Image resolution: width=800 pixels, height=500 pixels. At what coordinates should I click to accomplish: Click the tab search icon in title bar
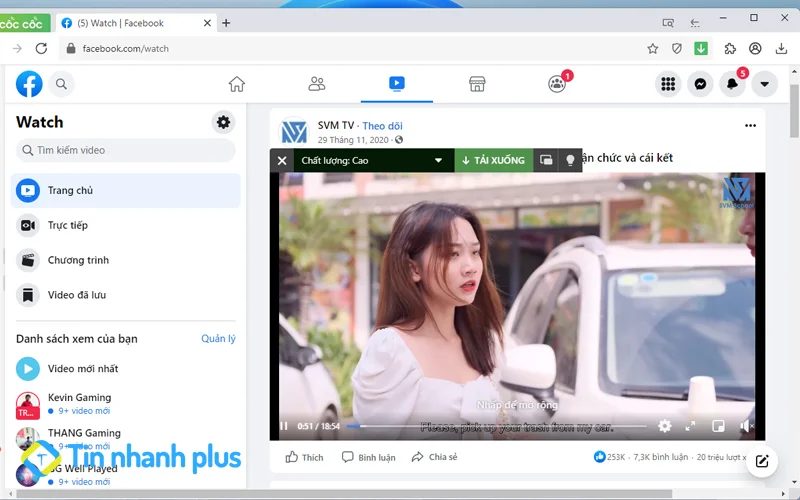pyautogui.click(x=668, y=23)
